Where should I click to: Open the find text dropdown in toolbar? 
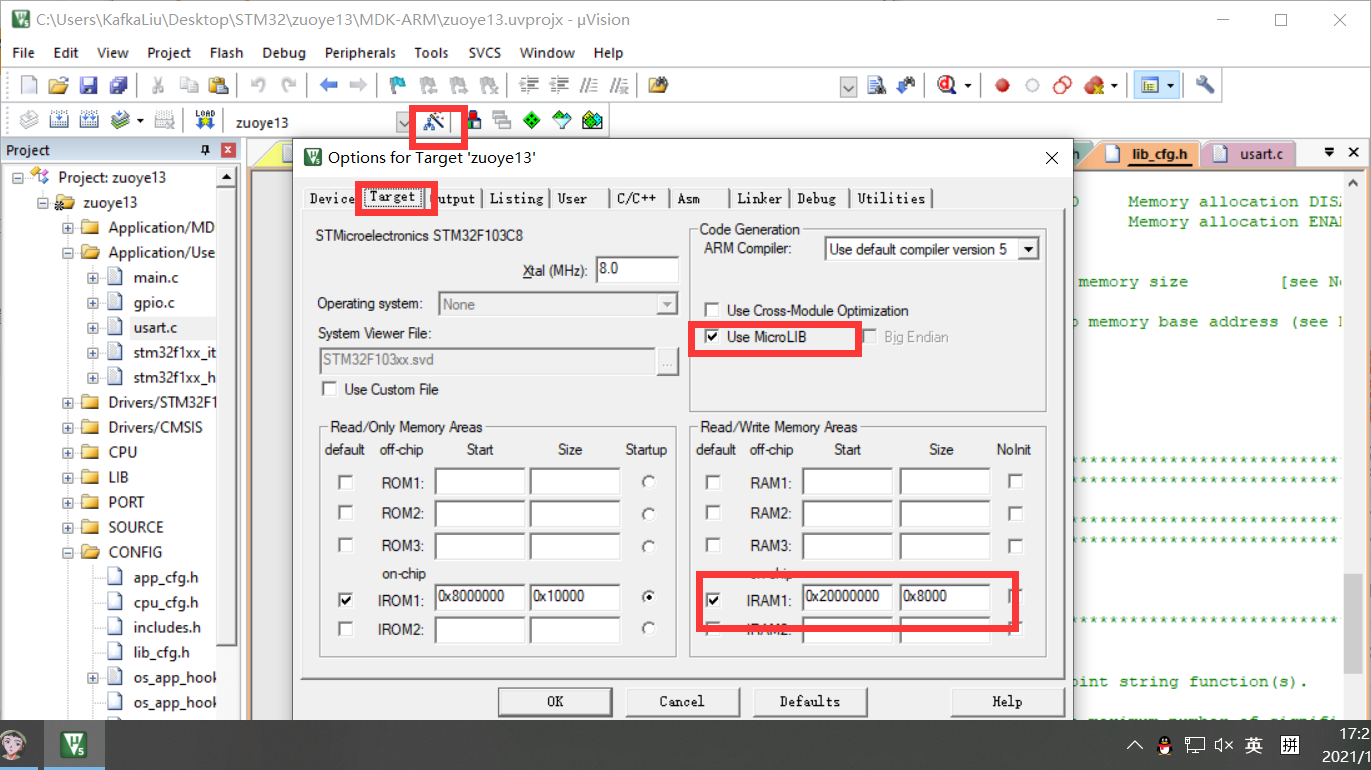coord(848,87)
